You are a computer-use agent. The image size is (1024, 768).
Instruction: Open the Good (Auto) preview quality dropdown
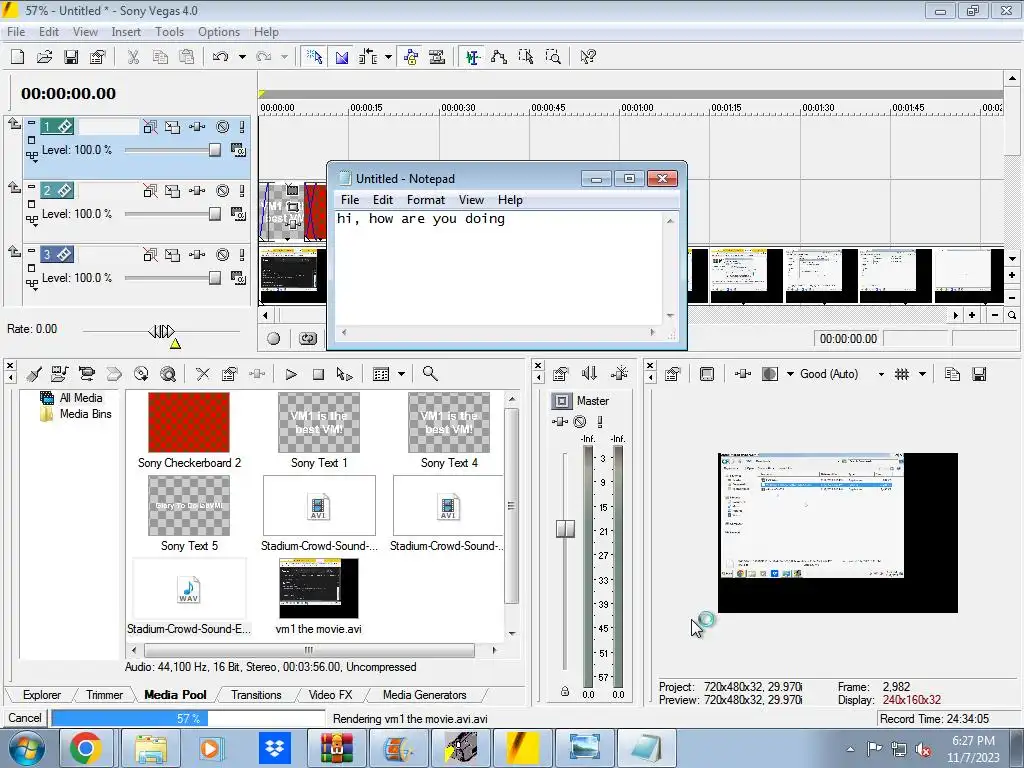click(881, 374)
